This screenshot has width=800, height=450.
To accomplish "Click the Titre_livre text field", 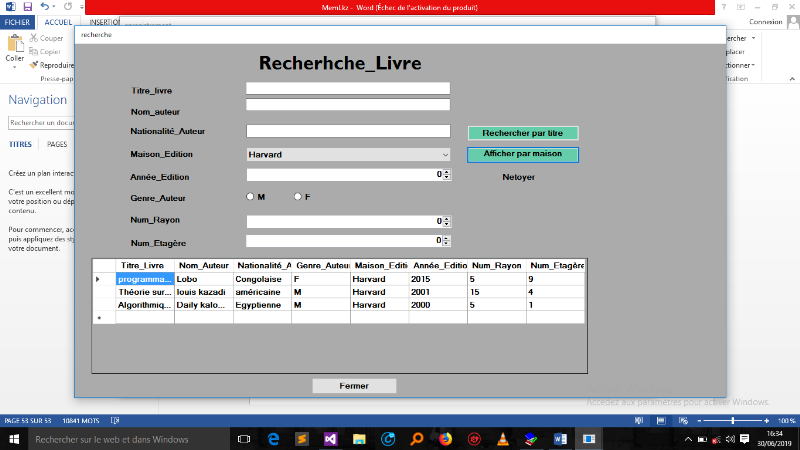I will (x=348, y=88).
